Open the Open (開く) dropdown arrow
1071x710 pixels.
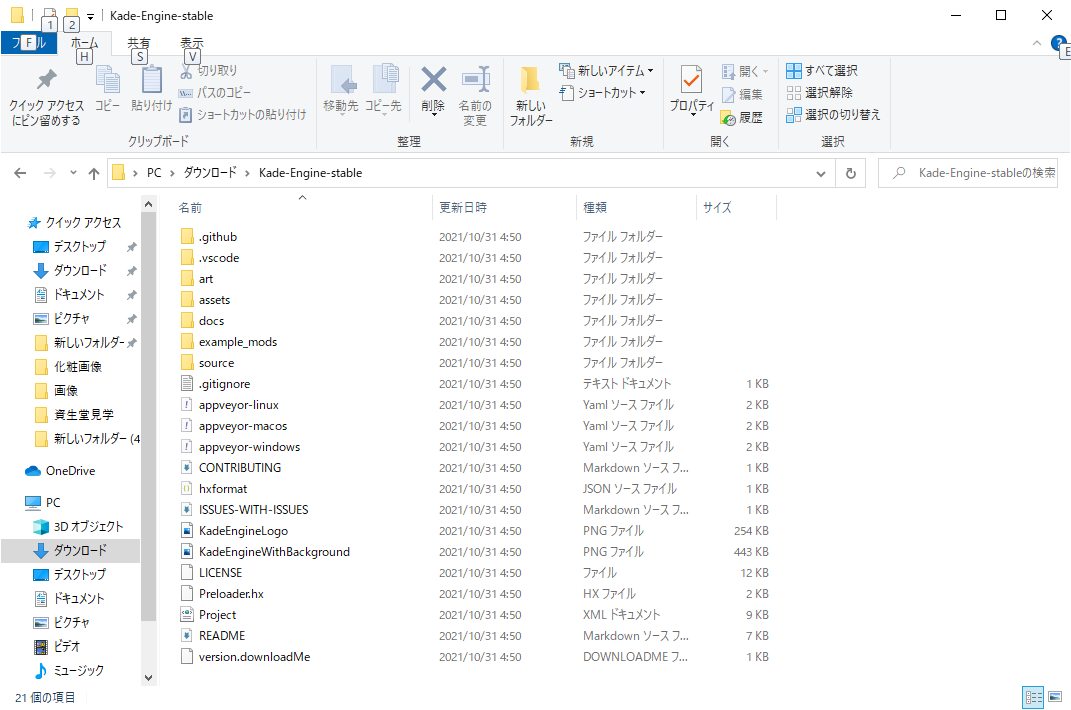pos(765,71)
